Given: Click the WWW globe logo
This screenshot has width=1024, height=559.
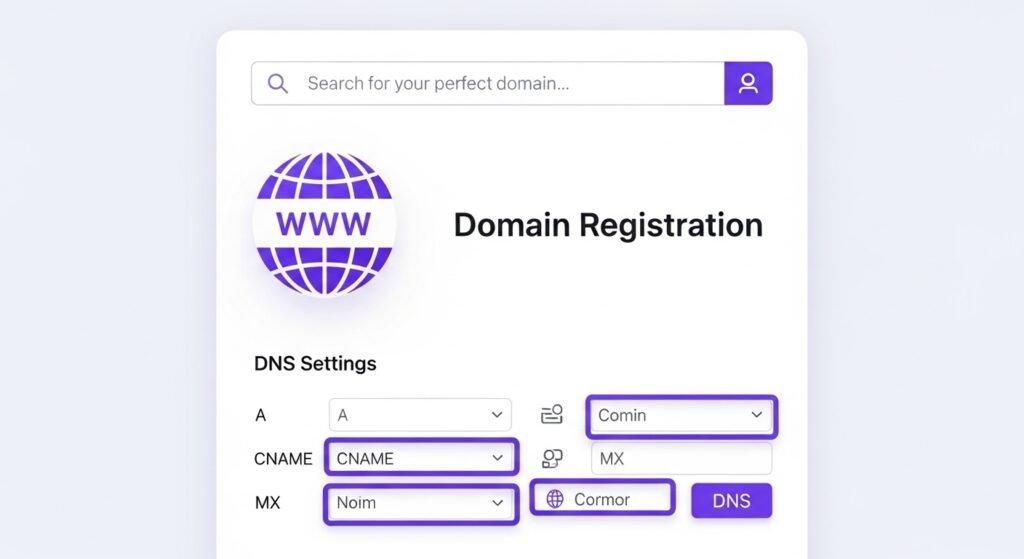Looking at the screenshot, I should coord(324,222).
